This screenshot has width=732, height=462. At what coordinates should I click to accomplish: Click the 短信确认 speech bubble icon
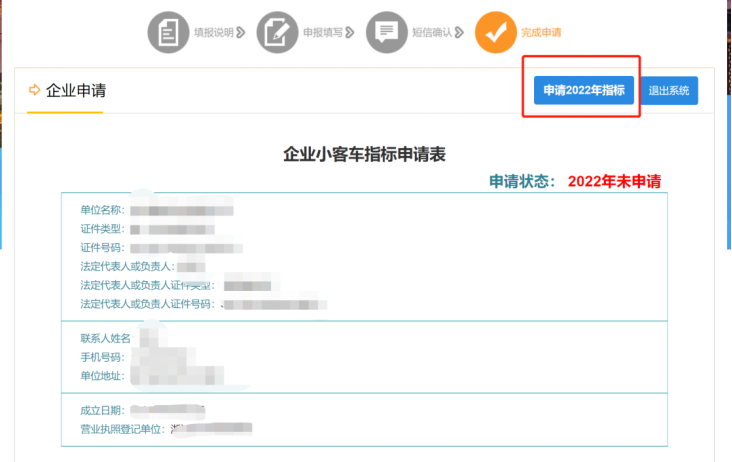(386, 32)
